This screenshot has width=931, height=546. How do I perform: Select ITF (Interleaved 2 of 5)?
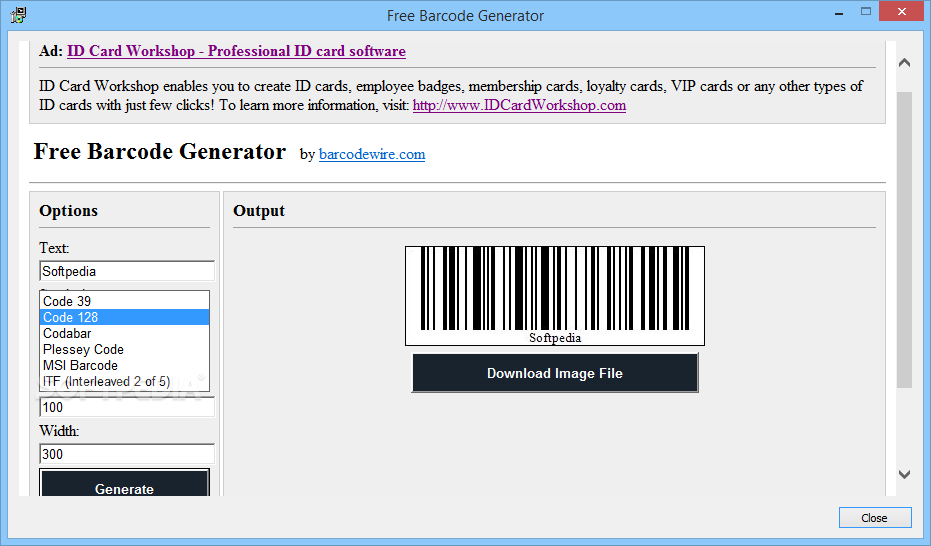(125, 381)
